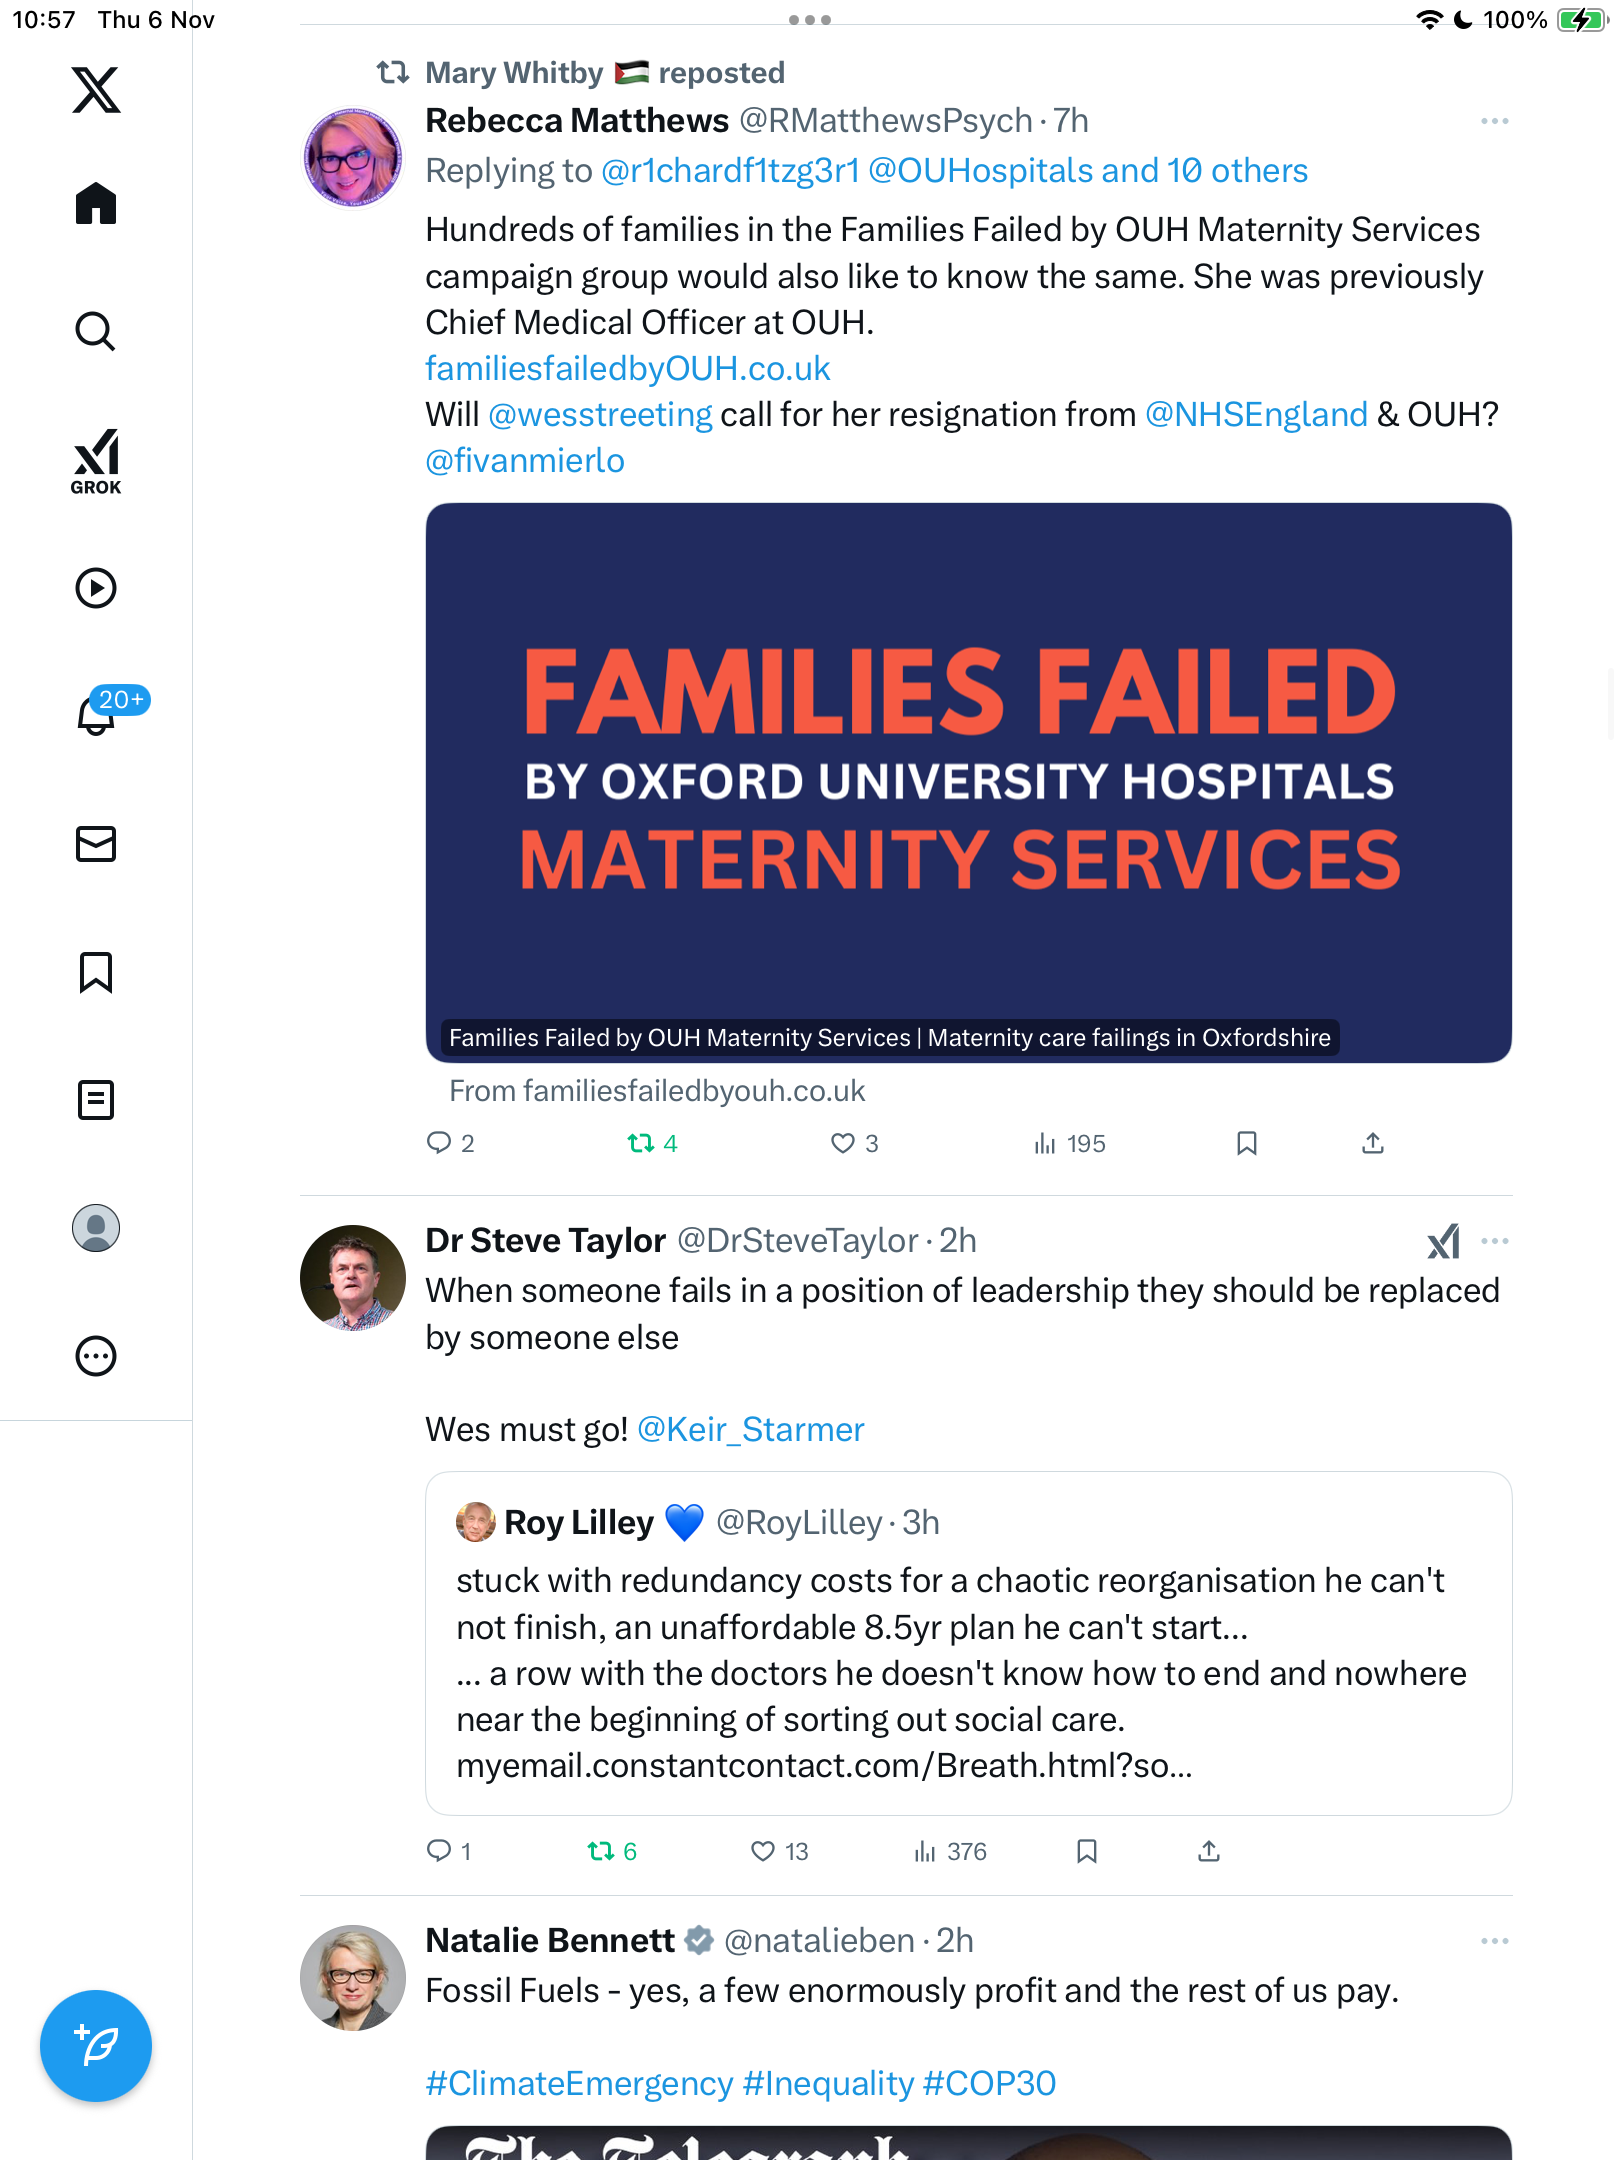Open the Search magnifier in sidebar
Screen dimensions: 1620x2160
(96, 331)
